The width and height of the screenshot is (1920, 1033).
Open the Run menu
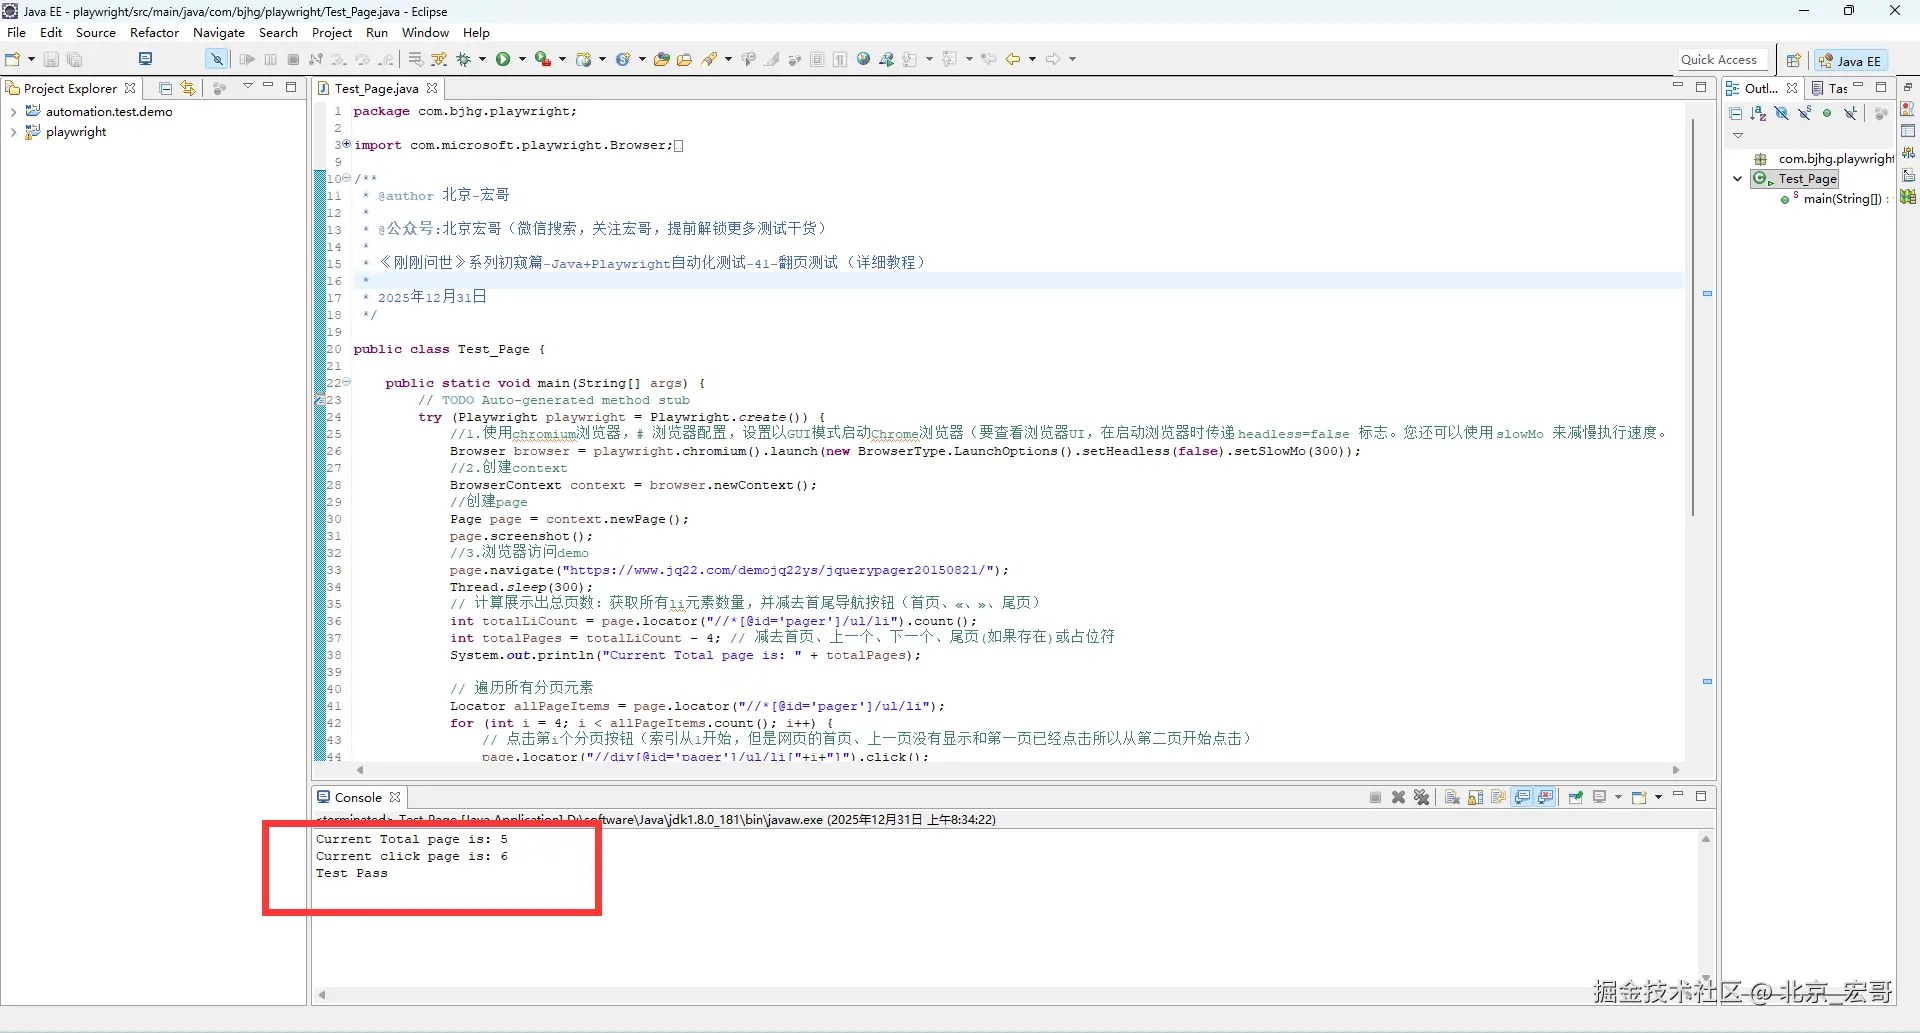click(377, 33)
